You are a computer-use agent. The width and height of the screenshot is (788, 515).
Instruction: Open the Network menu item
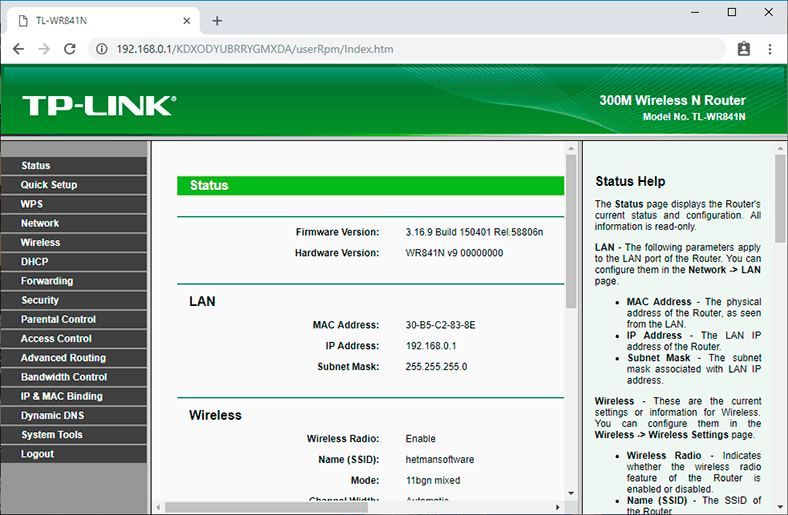tap(74, 223)
